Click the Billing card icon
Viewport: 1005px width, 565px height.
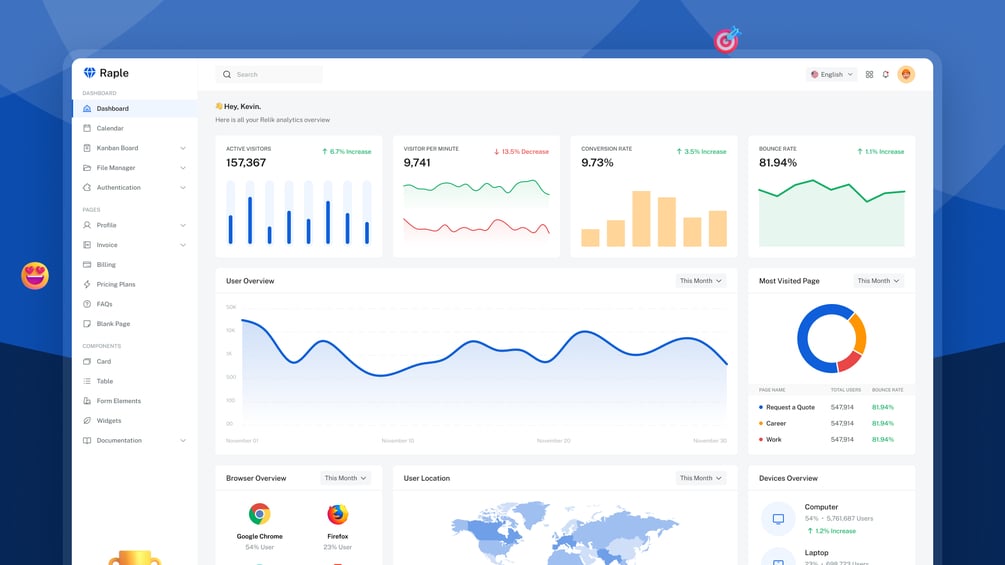pos(87,265)
